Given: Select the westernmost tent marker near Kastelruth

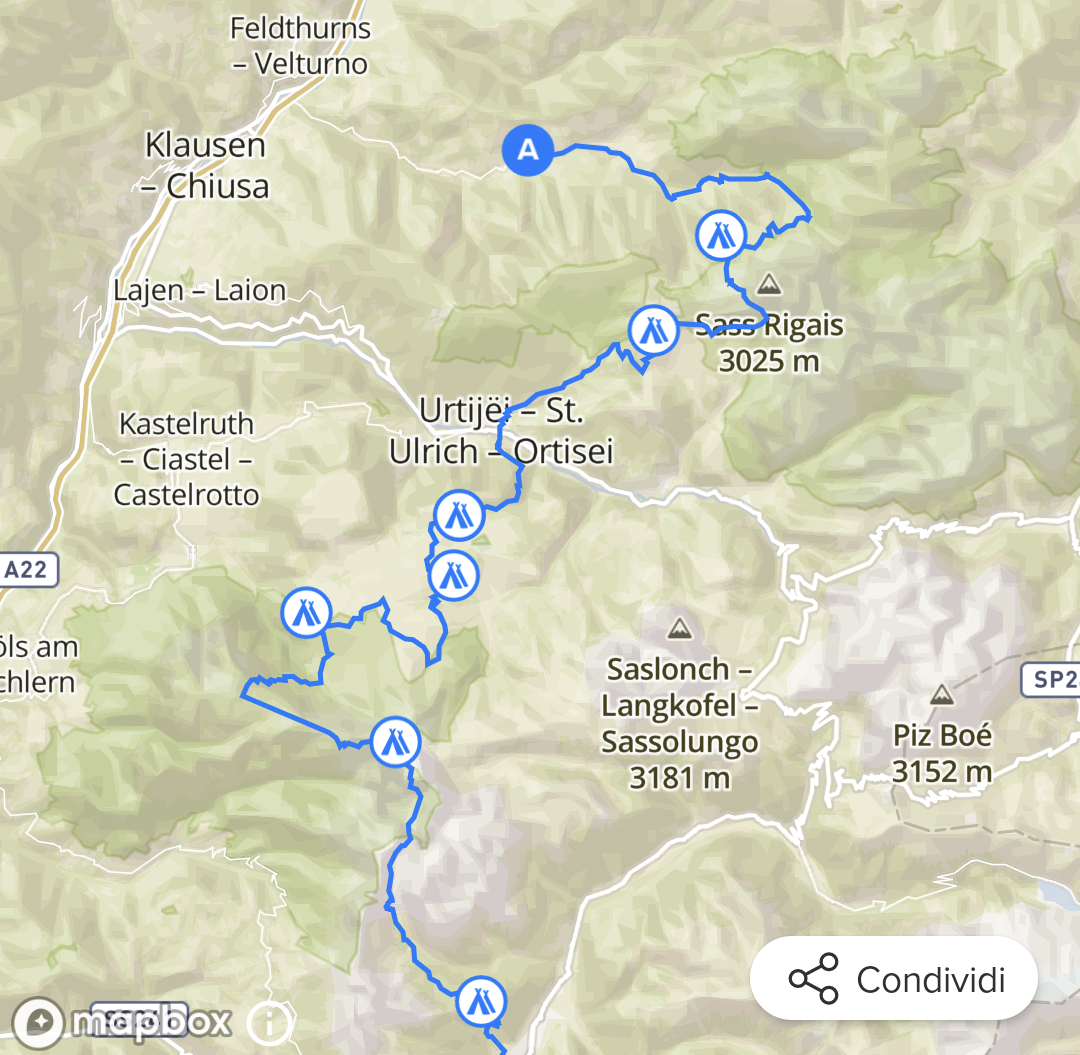Looking at the screenshot, I should point(307,612).
